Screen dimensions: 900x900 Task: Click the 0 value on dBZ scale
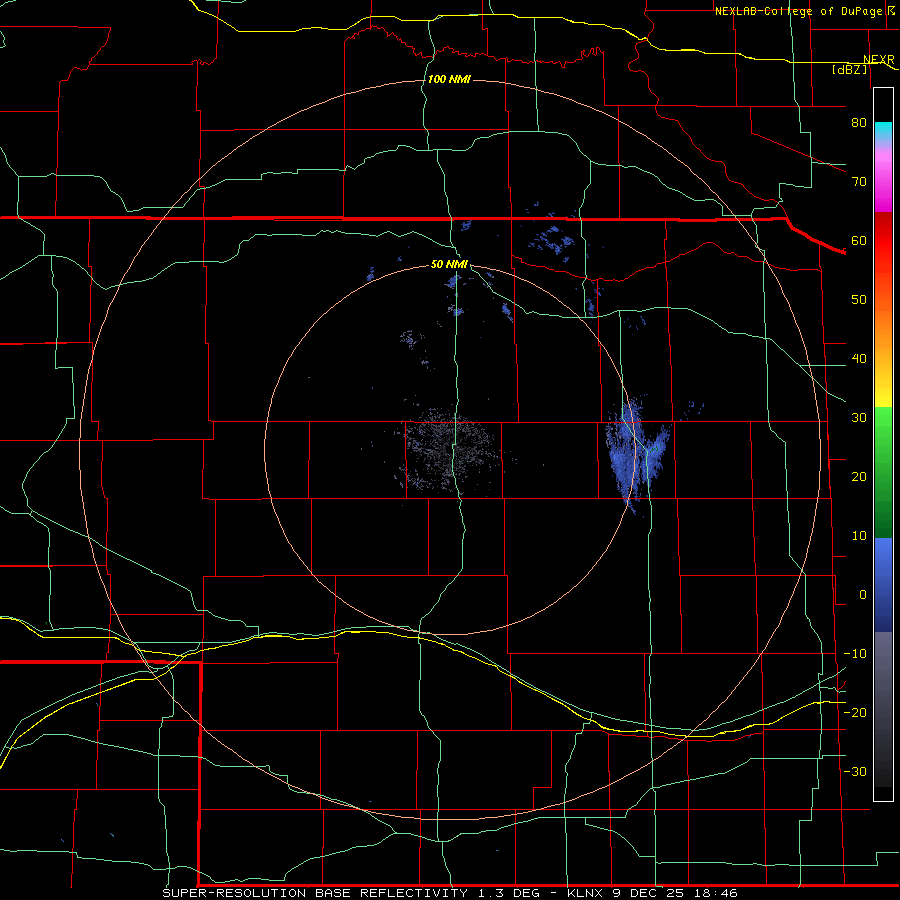[x=863, y=595]
